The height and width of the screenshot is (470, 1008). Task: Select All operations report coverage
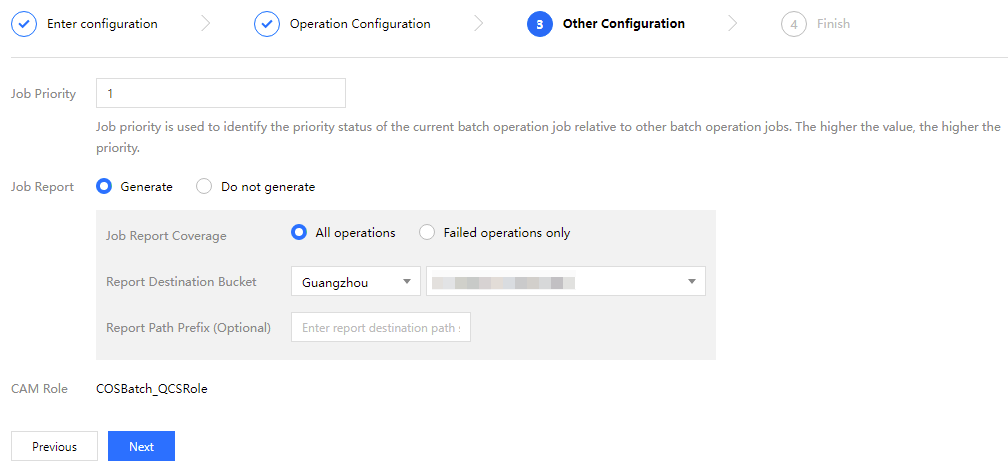298,232
